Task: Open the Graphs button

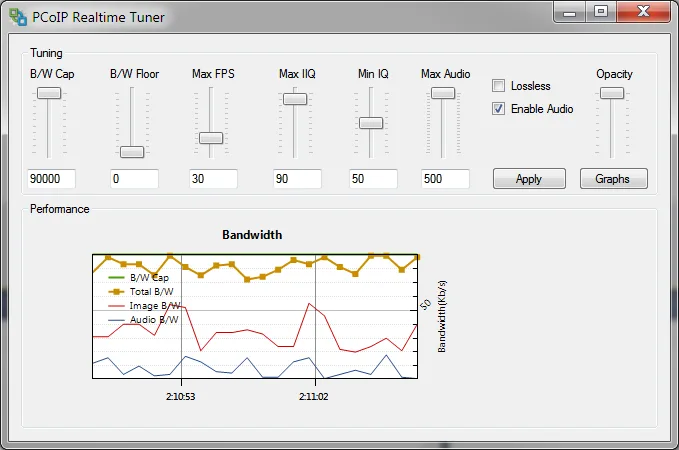Action: [x=614, y=179]
